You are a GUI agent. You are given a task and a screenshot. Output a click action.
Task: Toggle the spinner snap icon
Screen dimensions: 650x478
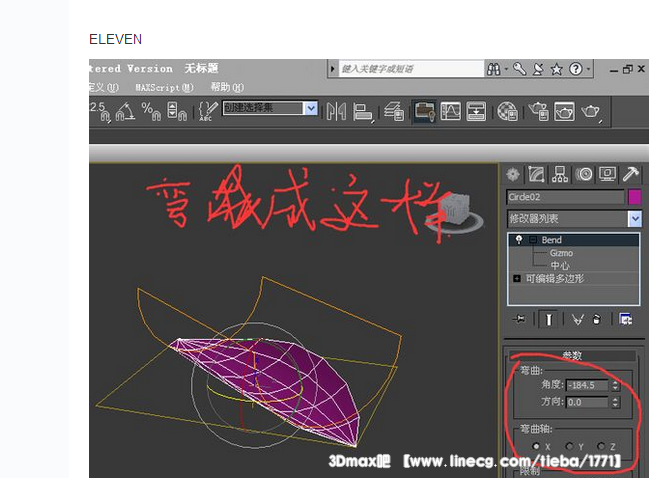[x=177, y=111]
